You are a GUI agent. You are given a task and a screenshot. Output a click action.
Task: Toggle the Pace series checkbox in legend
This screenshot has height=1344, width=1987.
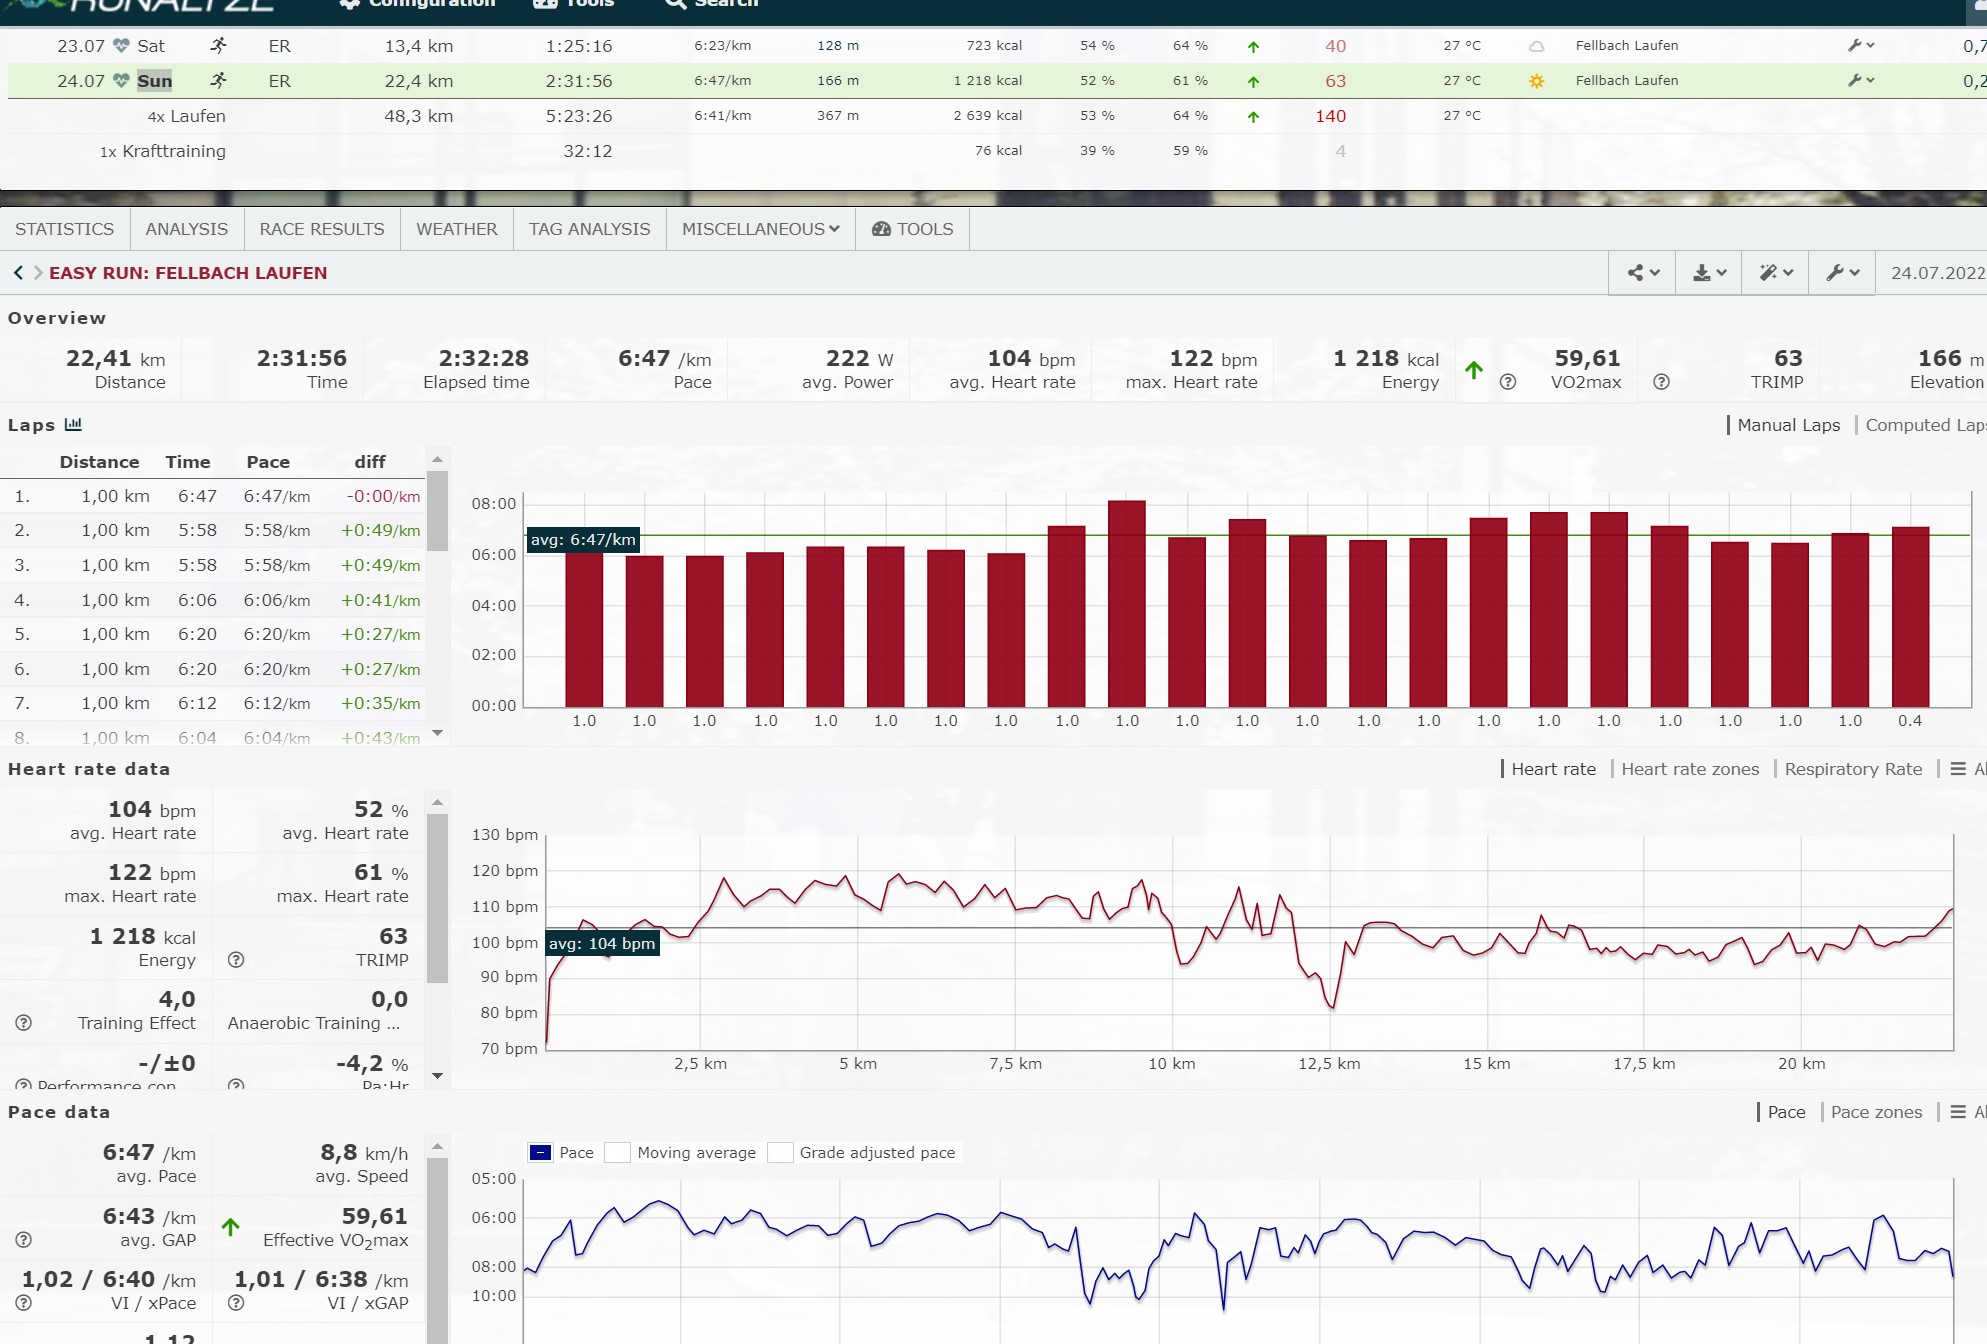[x=540, y=1153]
